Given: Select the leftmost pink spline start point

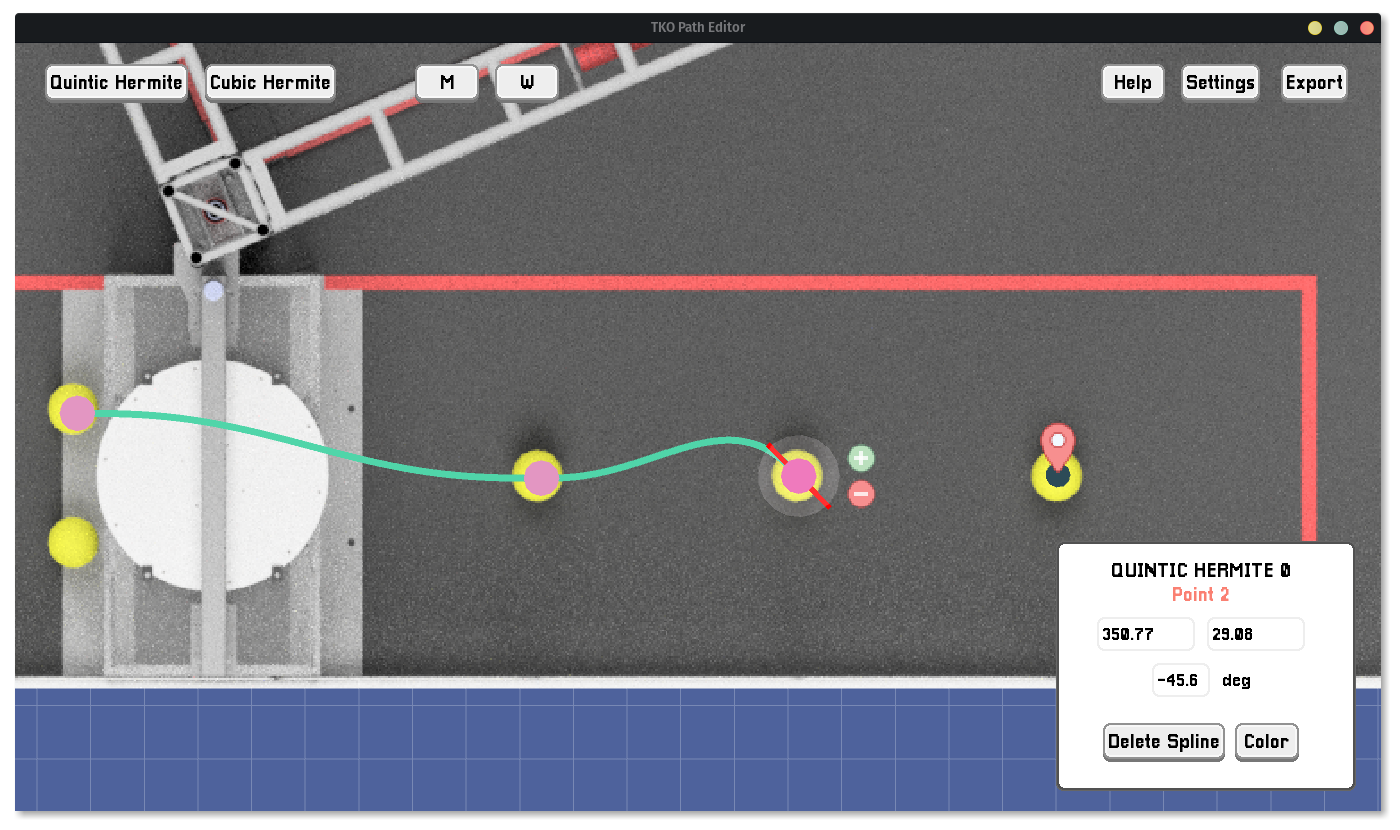Looking at the screenshot, I should [77, 413].
